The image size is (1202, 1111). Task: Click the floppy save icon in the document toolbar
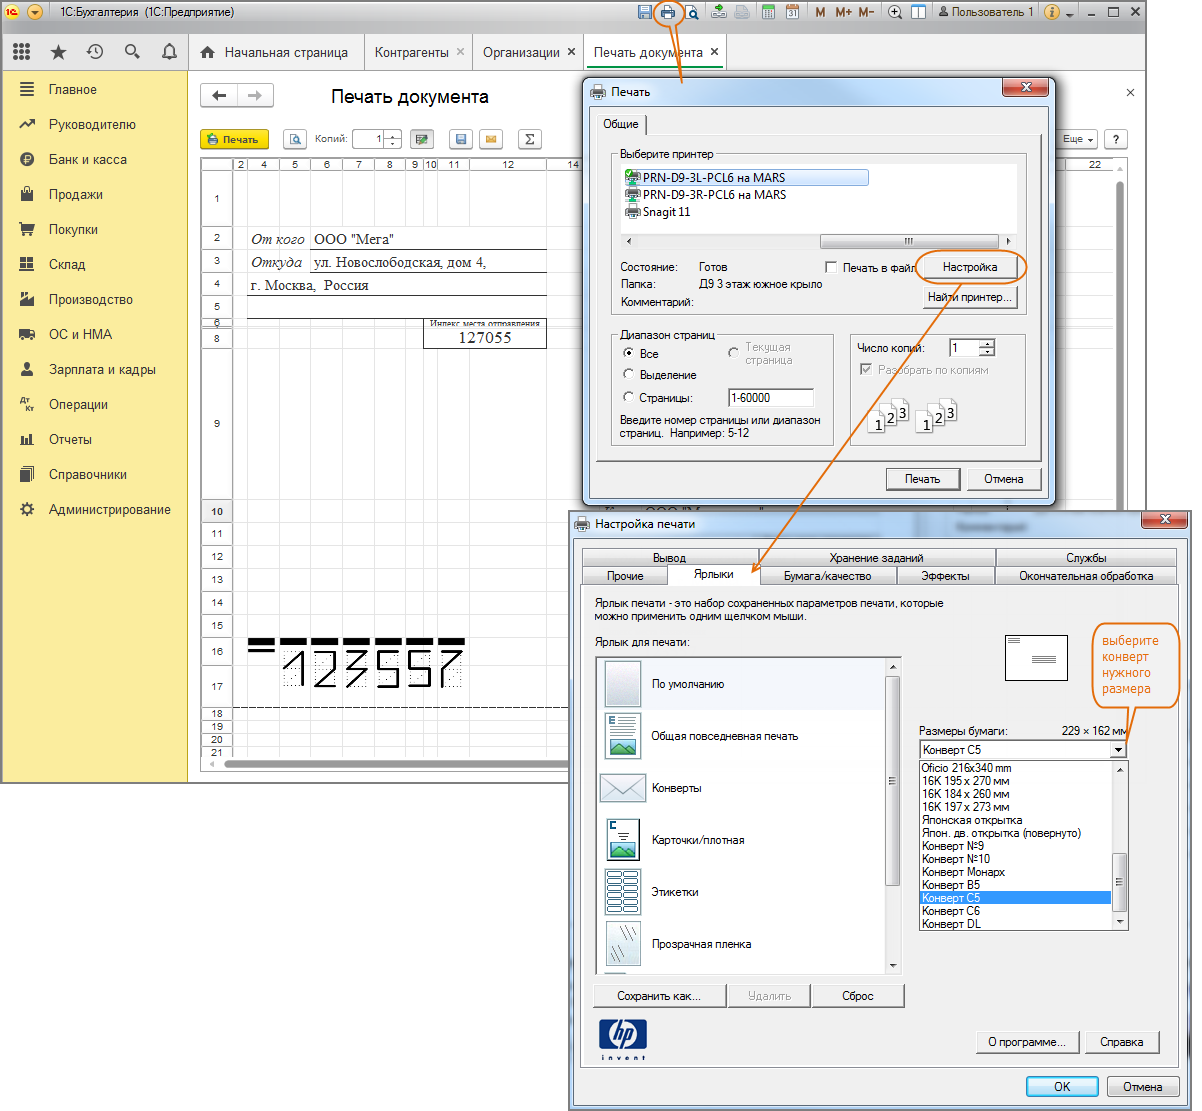pyautogui.click(x=461, y=139)
